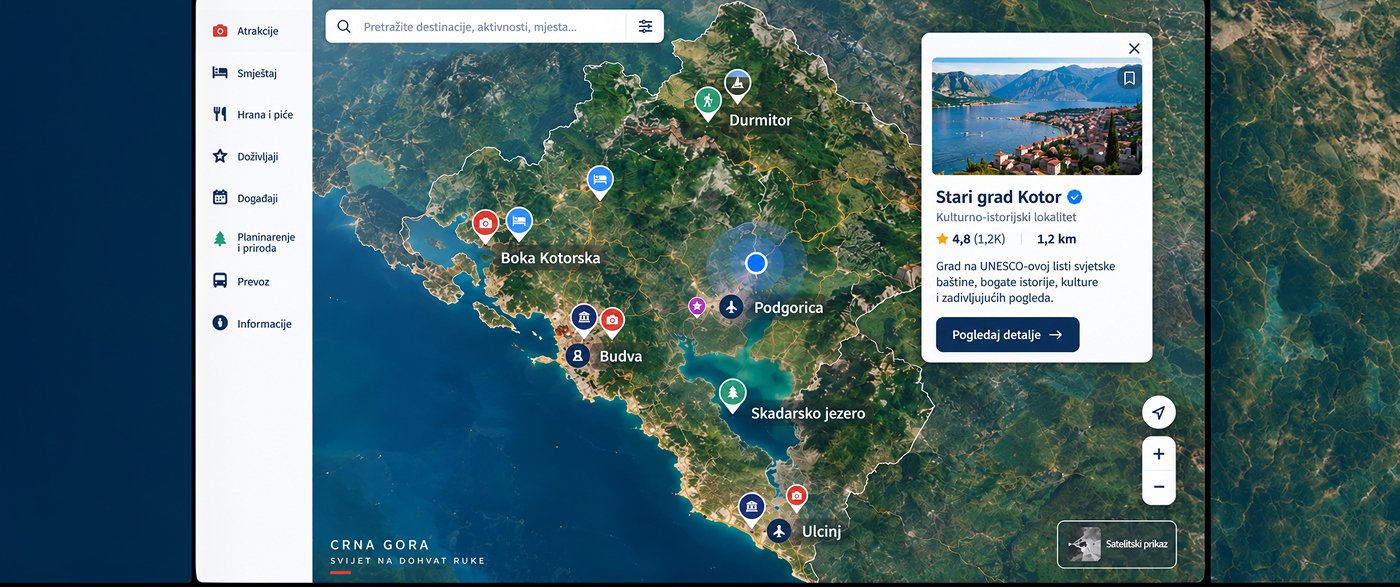Click the Stari grad Kotor title
The width and height of the screenshot is (1400, 587).
tap(998, 197)
